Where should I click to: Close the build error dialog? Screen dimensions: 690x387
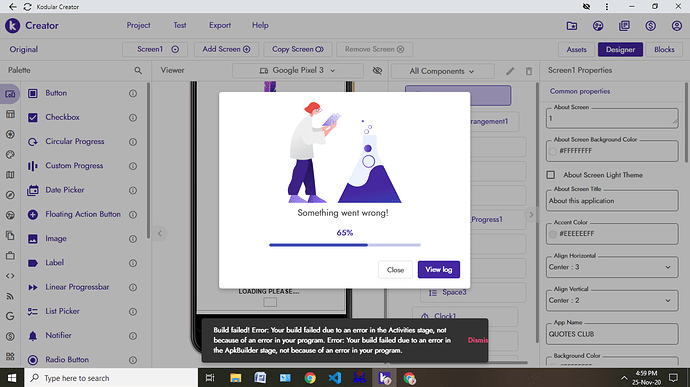(x=395, y=269)
